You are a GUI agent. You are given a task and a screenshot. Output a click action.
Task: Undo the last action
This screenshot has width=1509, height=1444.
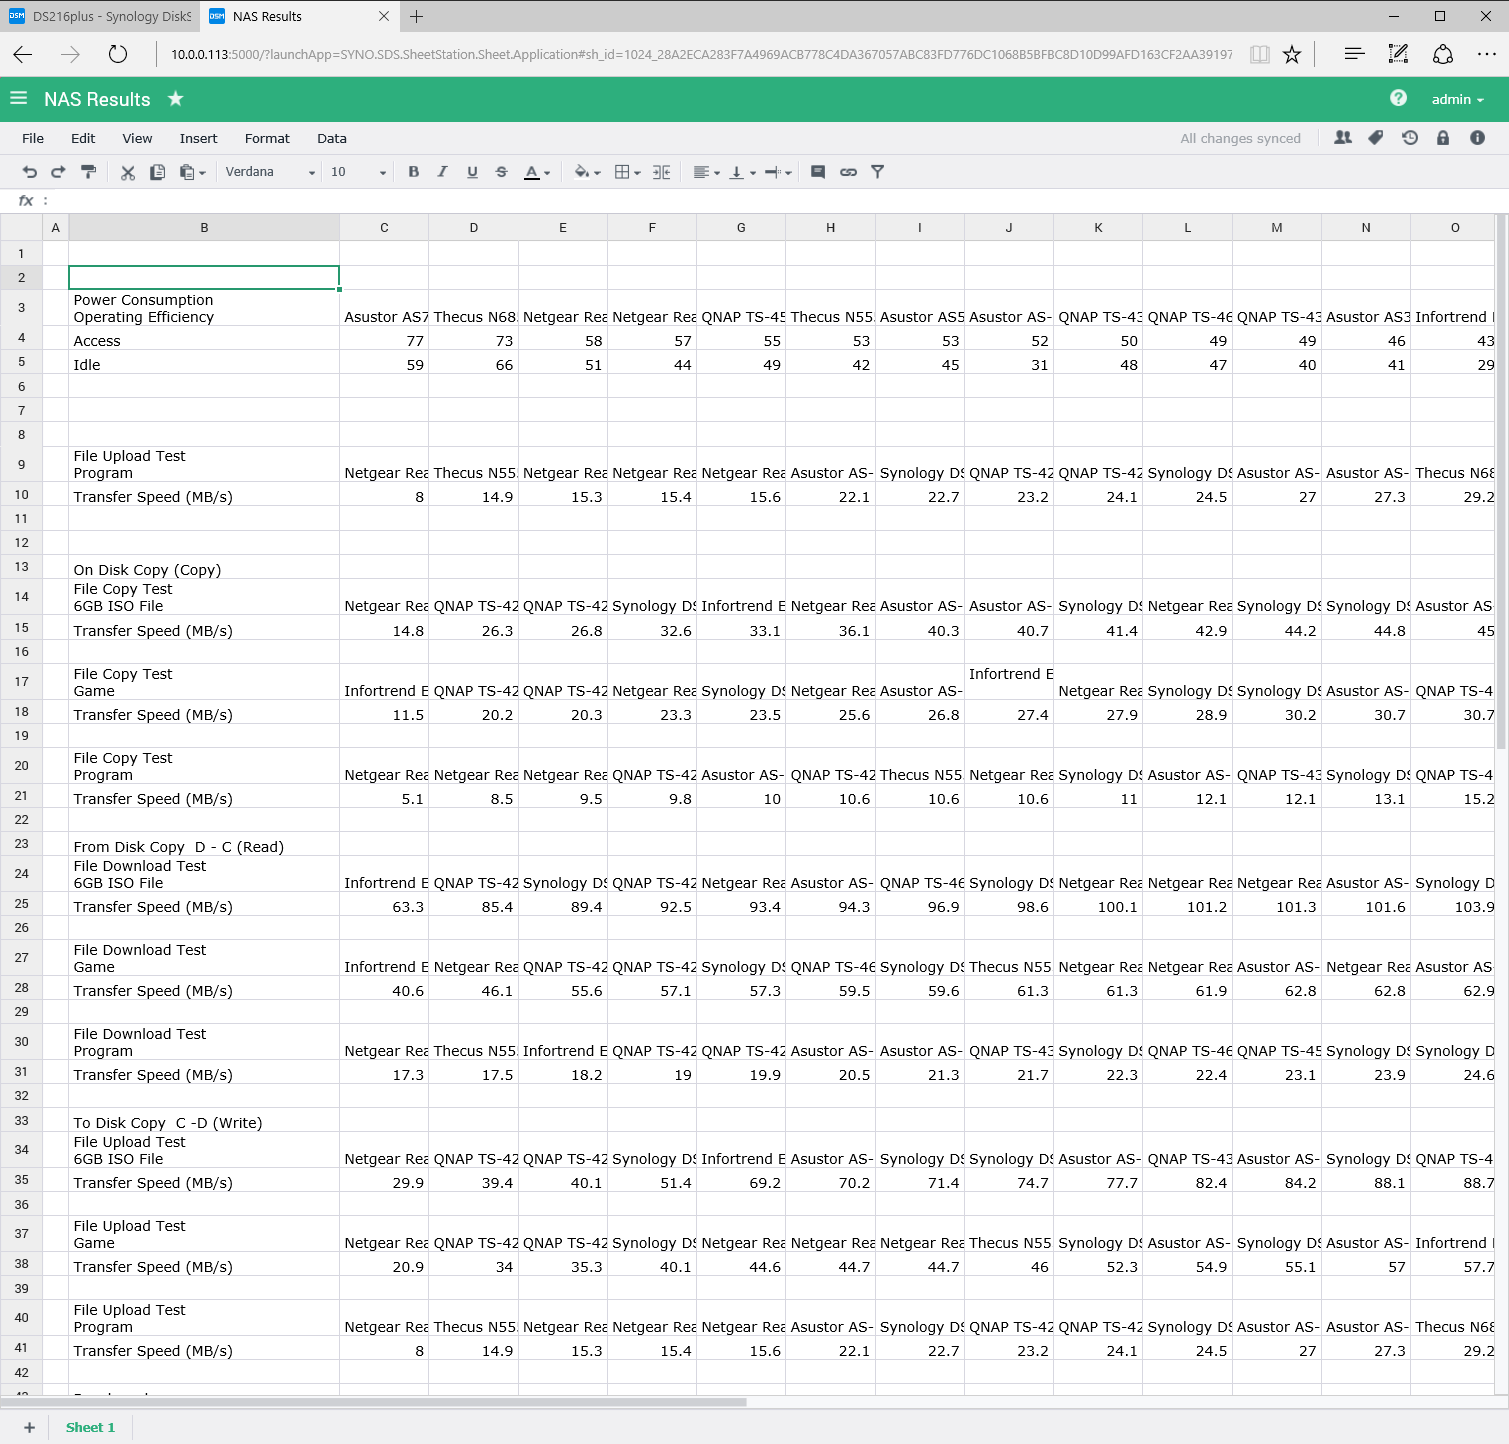coord(30,172)
